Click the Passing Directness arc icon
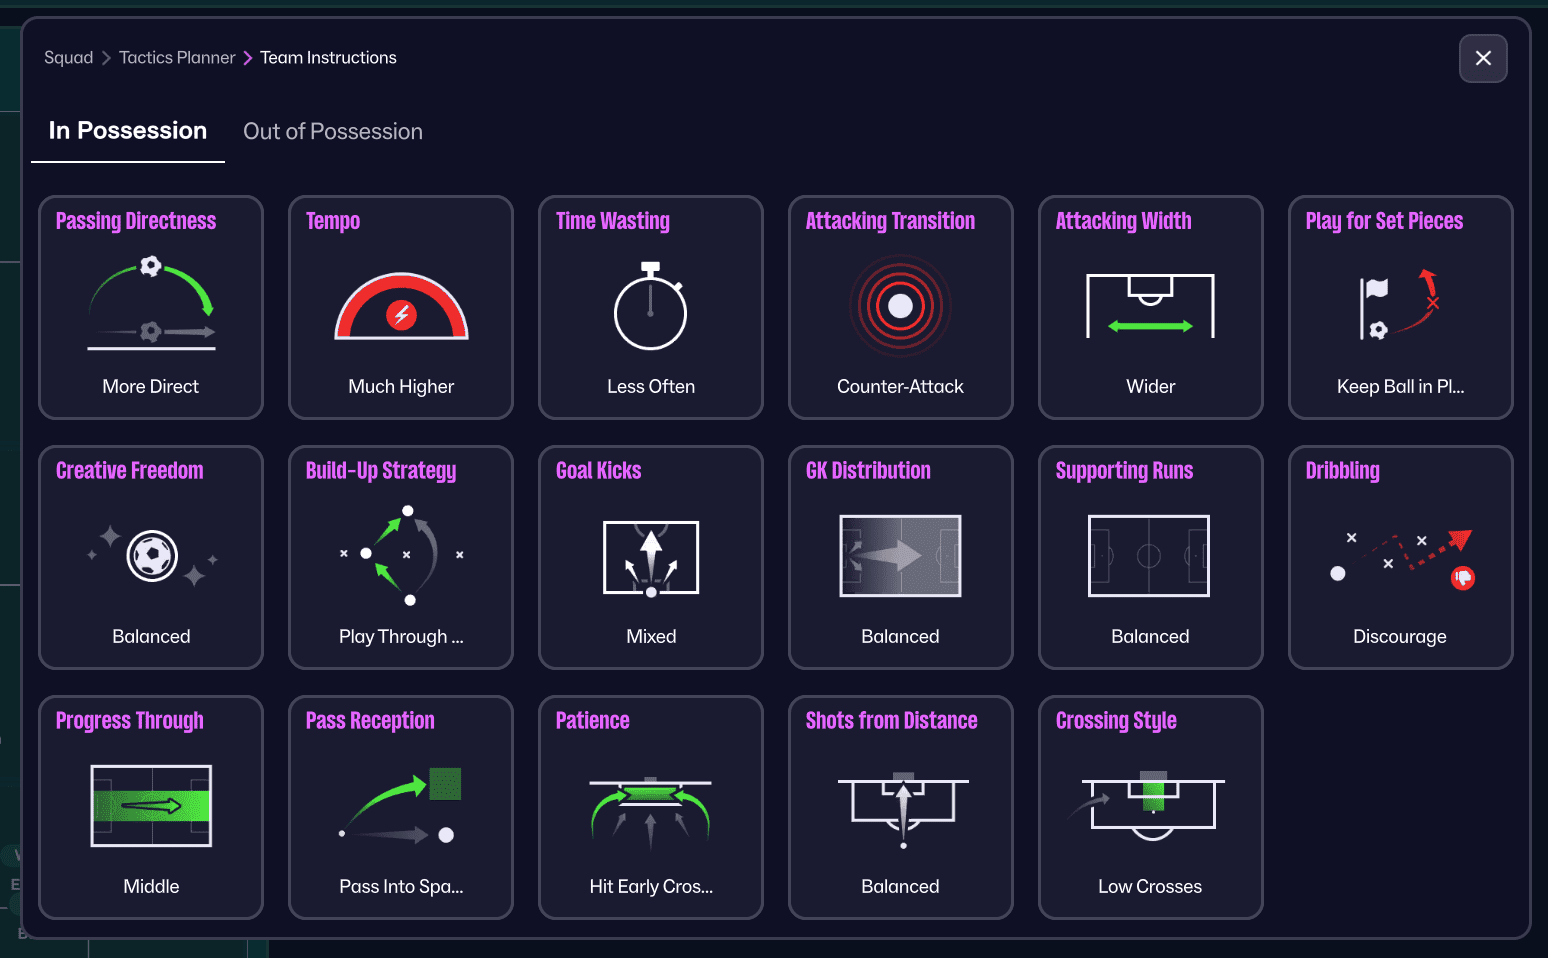This screenshot has height=958, width=1548. click(151, 304)
